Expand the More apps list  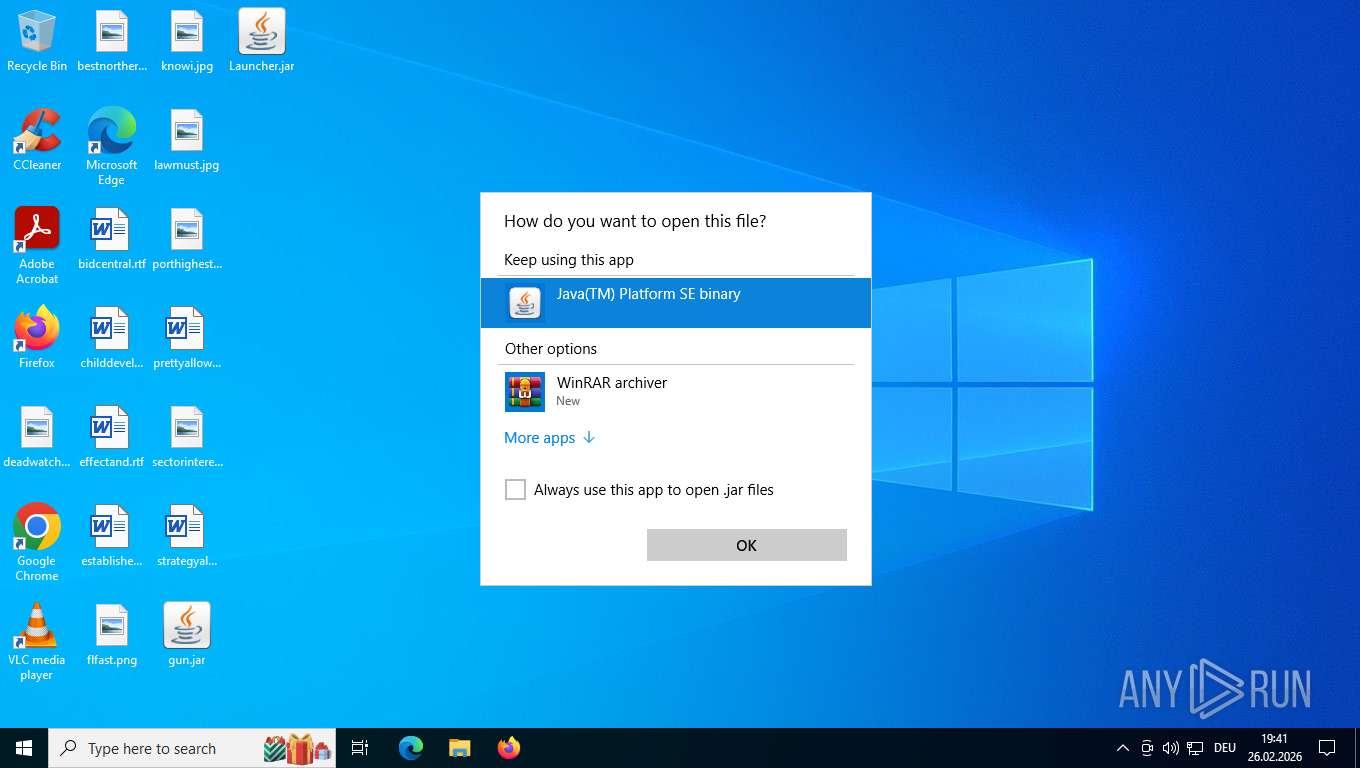(549, 438)
